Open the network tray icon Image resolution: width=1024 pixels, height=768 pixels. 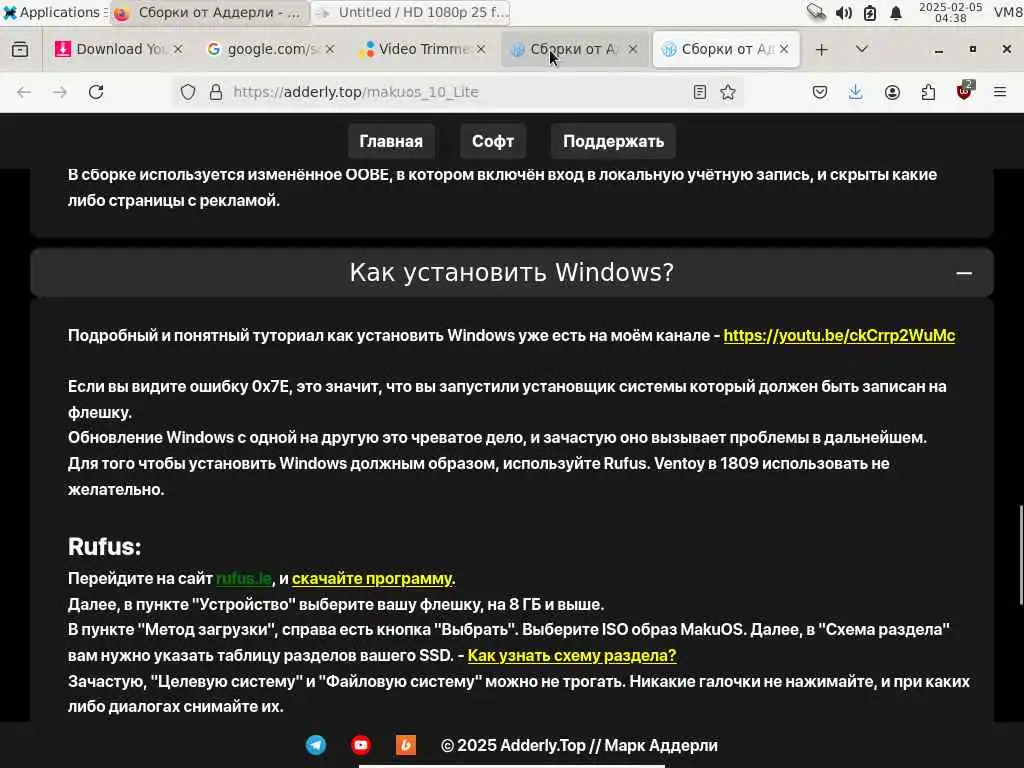tap(816, 12)
